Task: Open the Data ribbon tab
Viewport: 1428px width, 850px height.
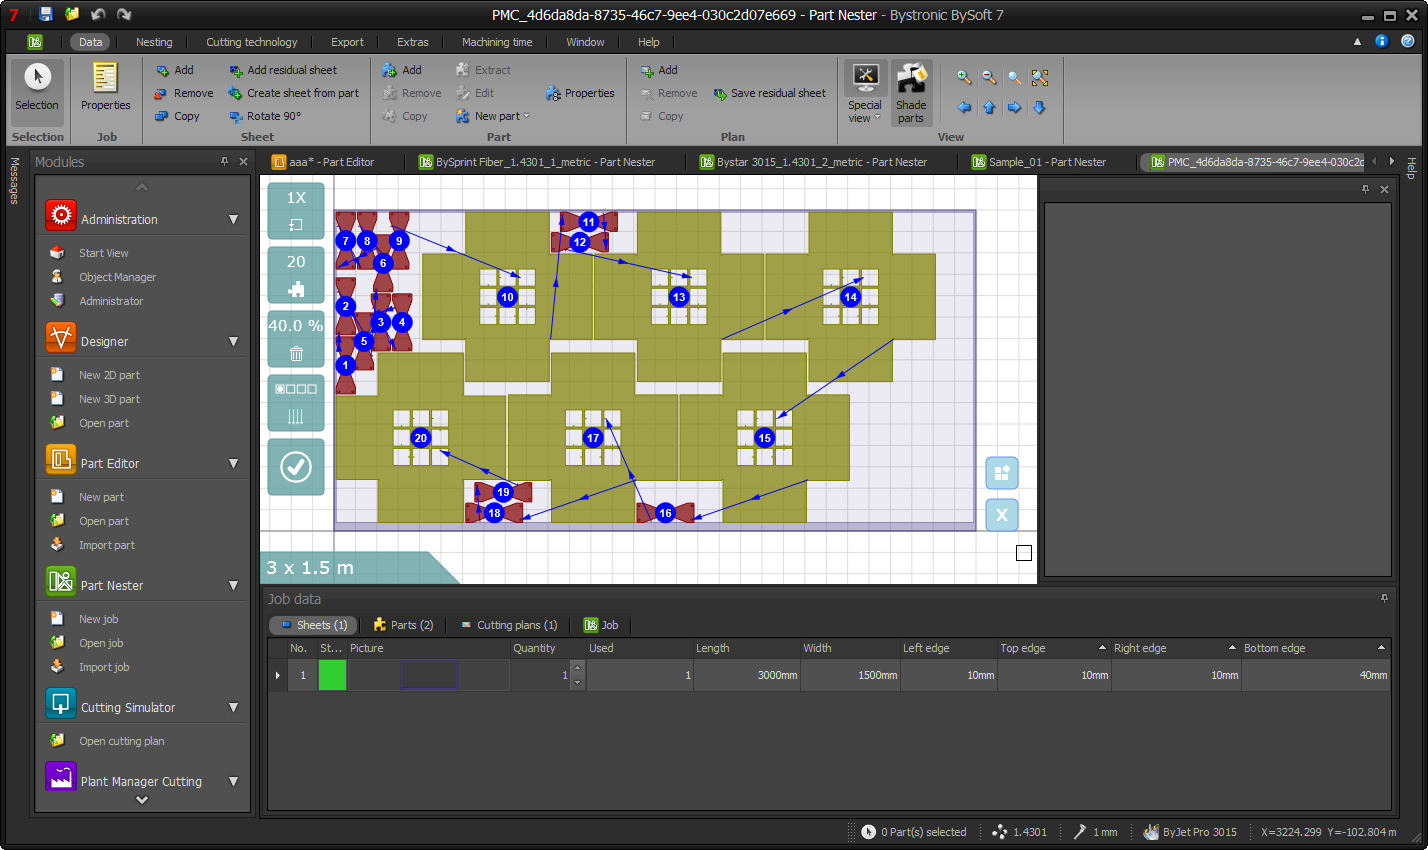Action: [x=90, y=42]
